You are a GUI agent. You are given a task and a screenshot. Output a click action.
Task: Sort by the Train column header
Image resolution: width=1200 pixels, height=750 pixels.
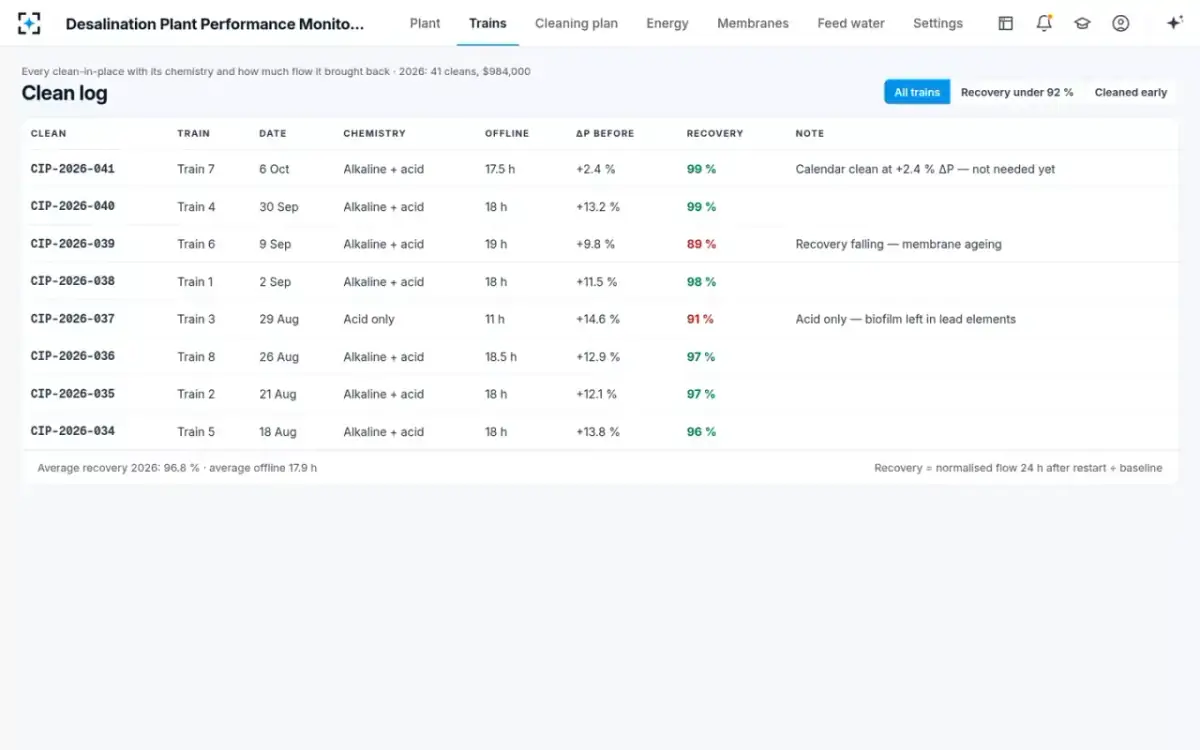click(194, 133)
